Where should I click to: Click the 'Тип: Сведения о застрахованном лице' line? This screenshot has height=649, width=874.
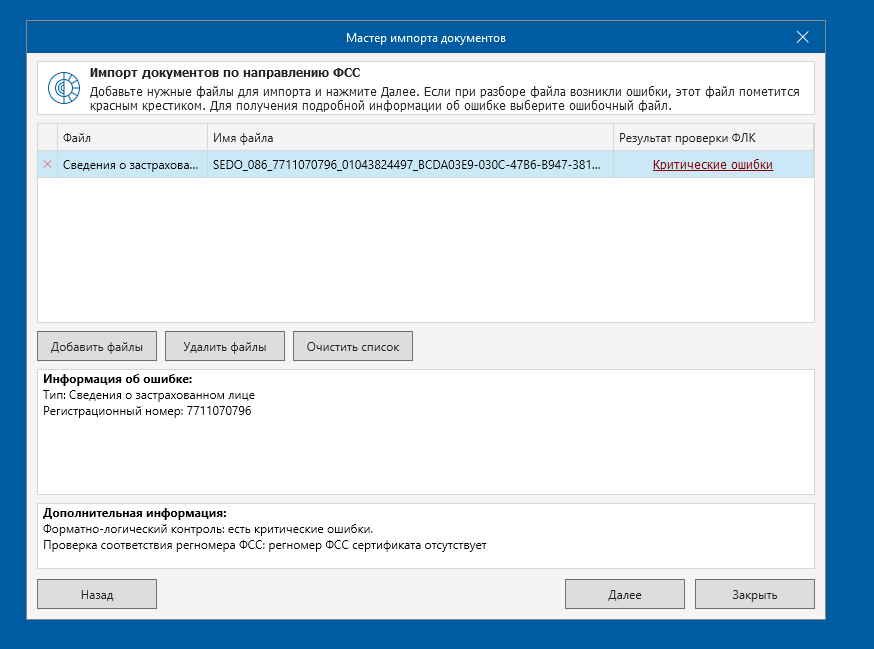click(149, 395)
